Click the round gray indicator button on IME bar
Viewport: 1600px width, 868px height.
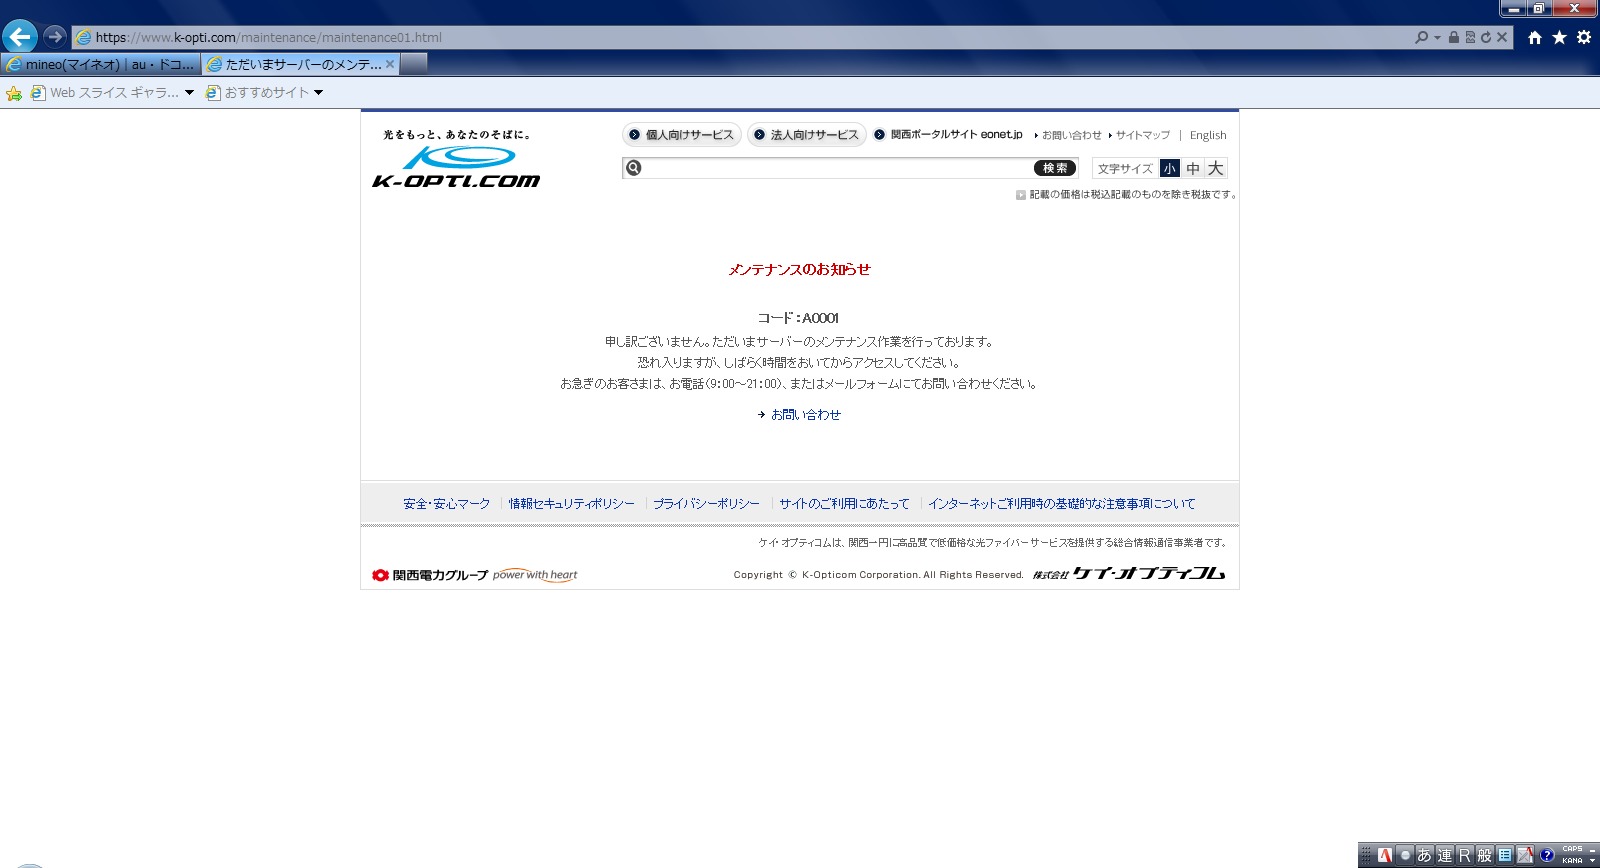tap(1405, 855)
